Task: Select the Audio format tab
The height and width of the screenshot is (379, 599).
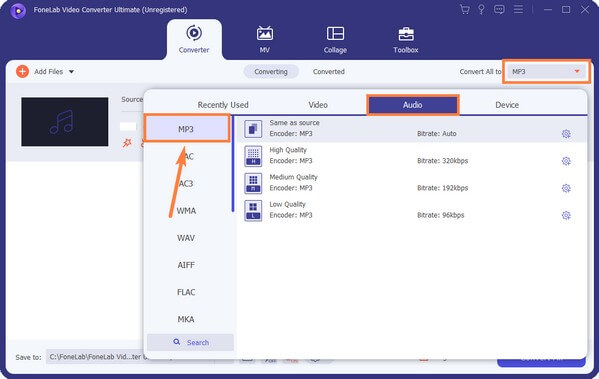Action: click(413, 105)
